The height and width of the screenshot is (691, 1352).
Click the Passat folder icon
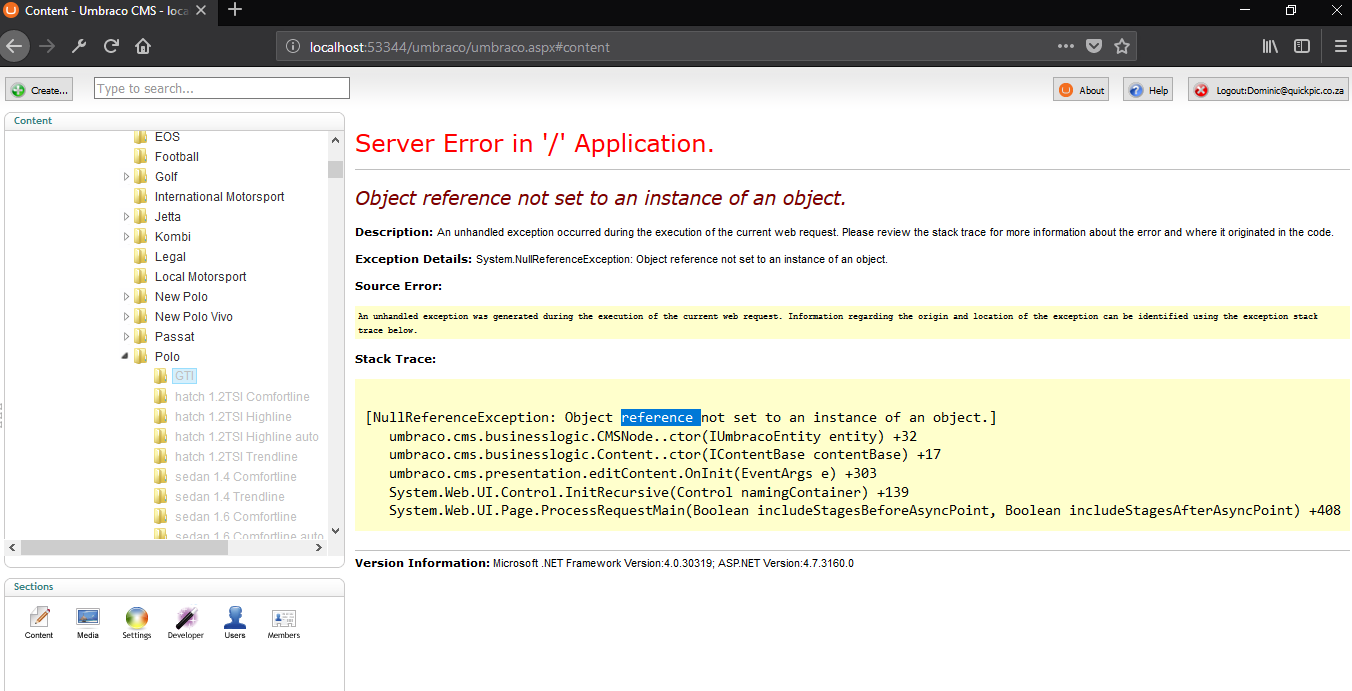click(x=141, y=336)
